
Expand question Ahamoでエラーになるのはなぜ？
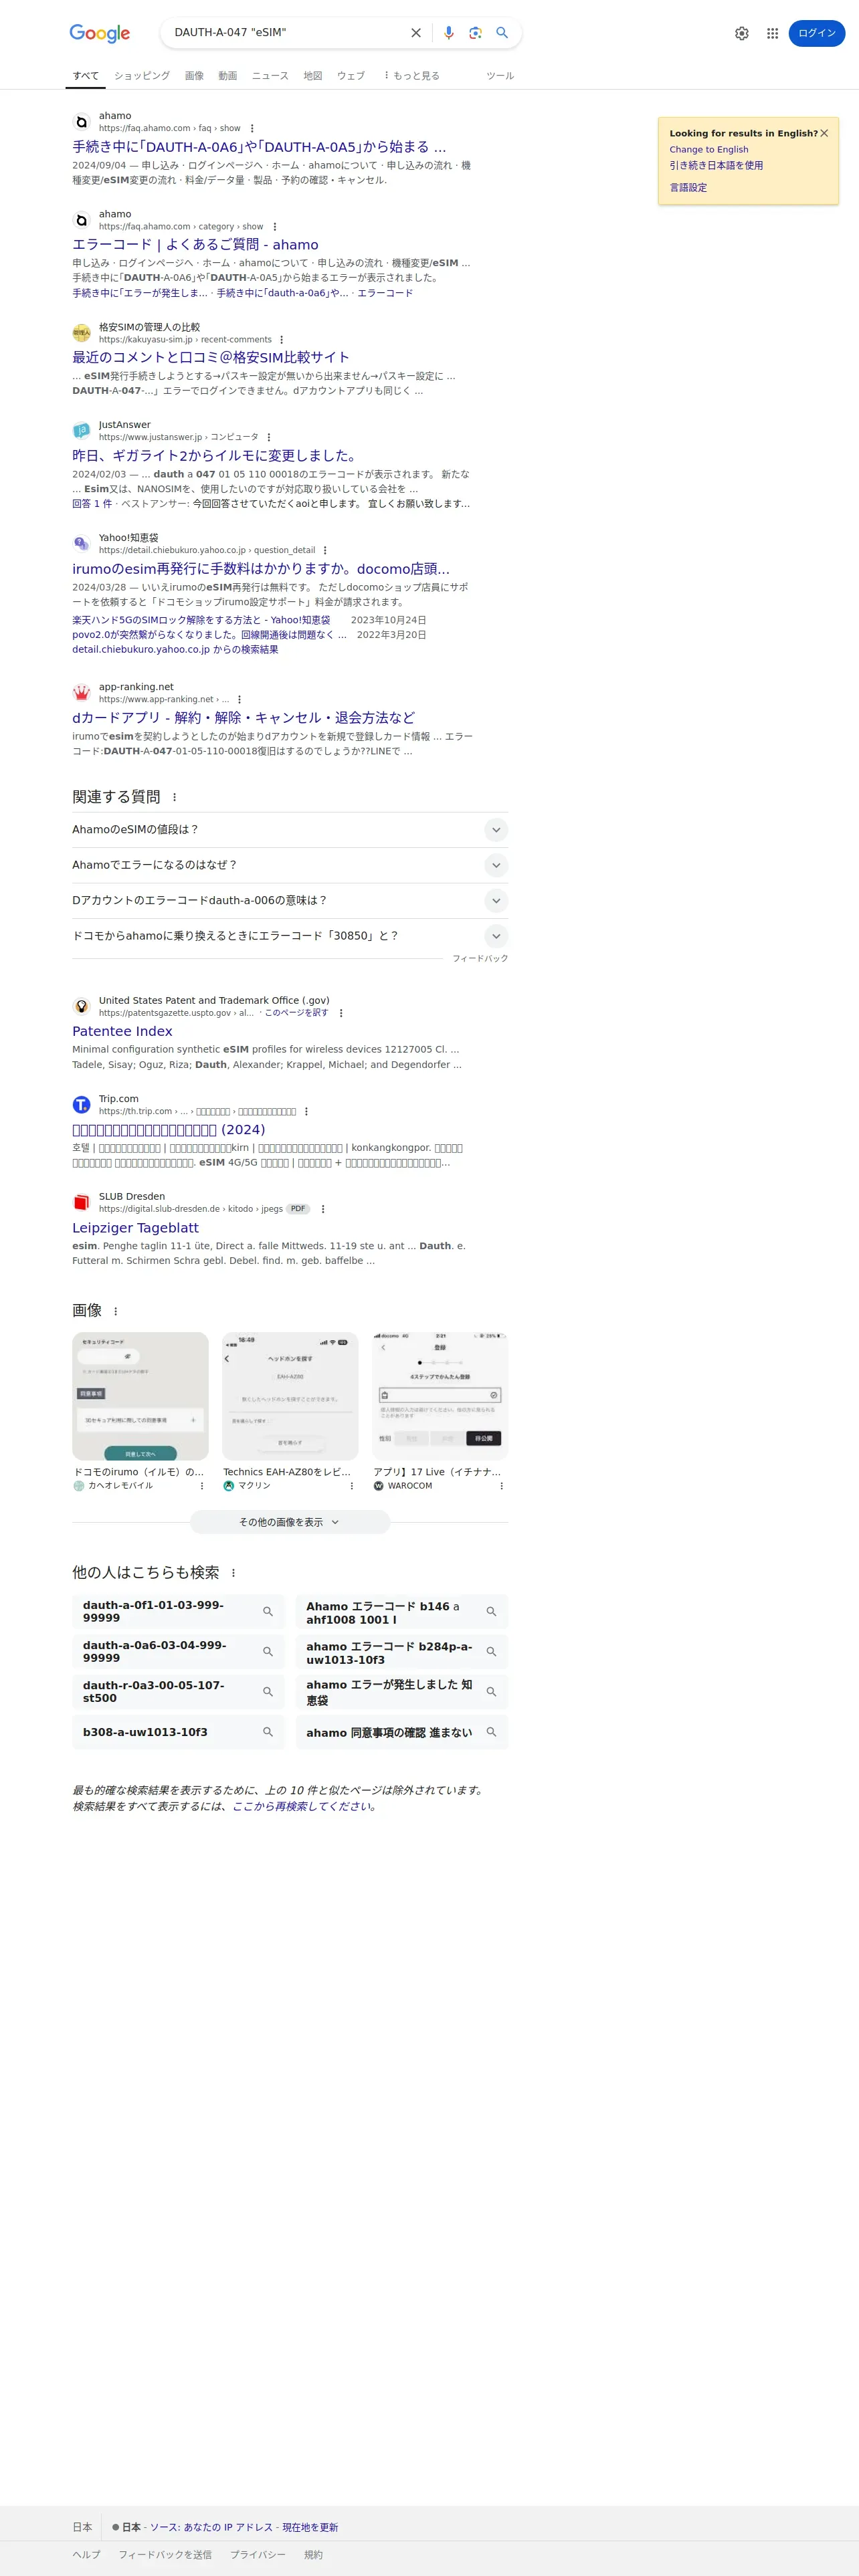pyautogui.click(x=290, y=865)
